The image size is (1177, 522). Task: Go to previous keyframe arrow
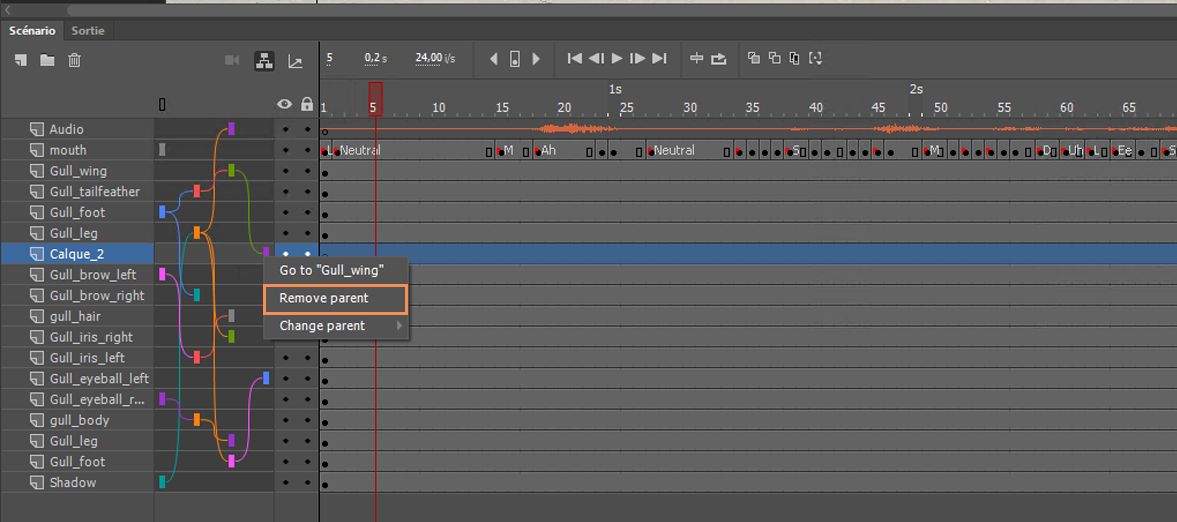[x=493, y=59]
